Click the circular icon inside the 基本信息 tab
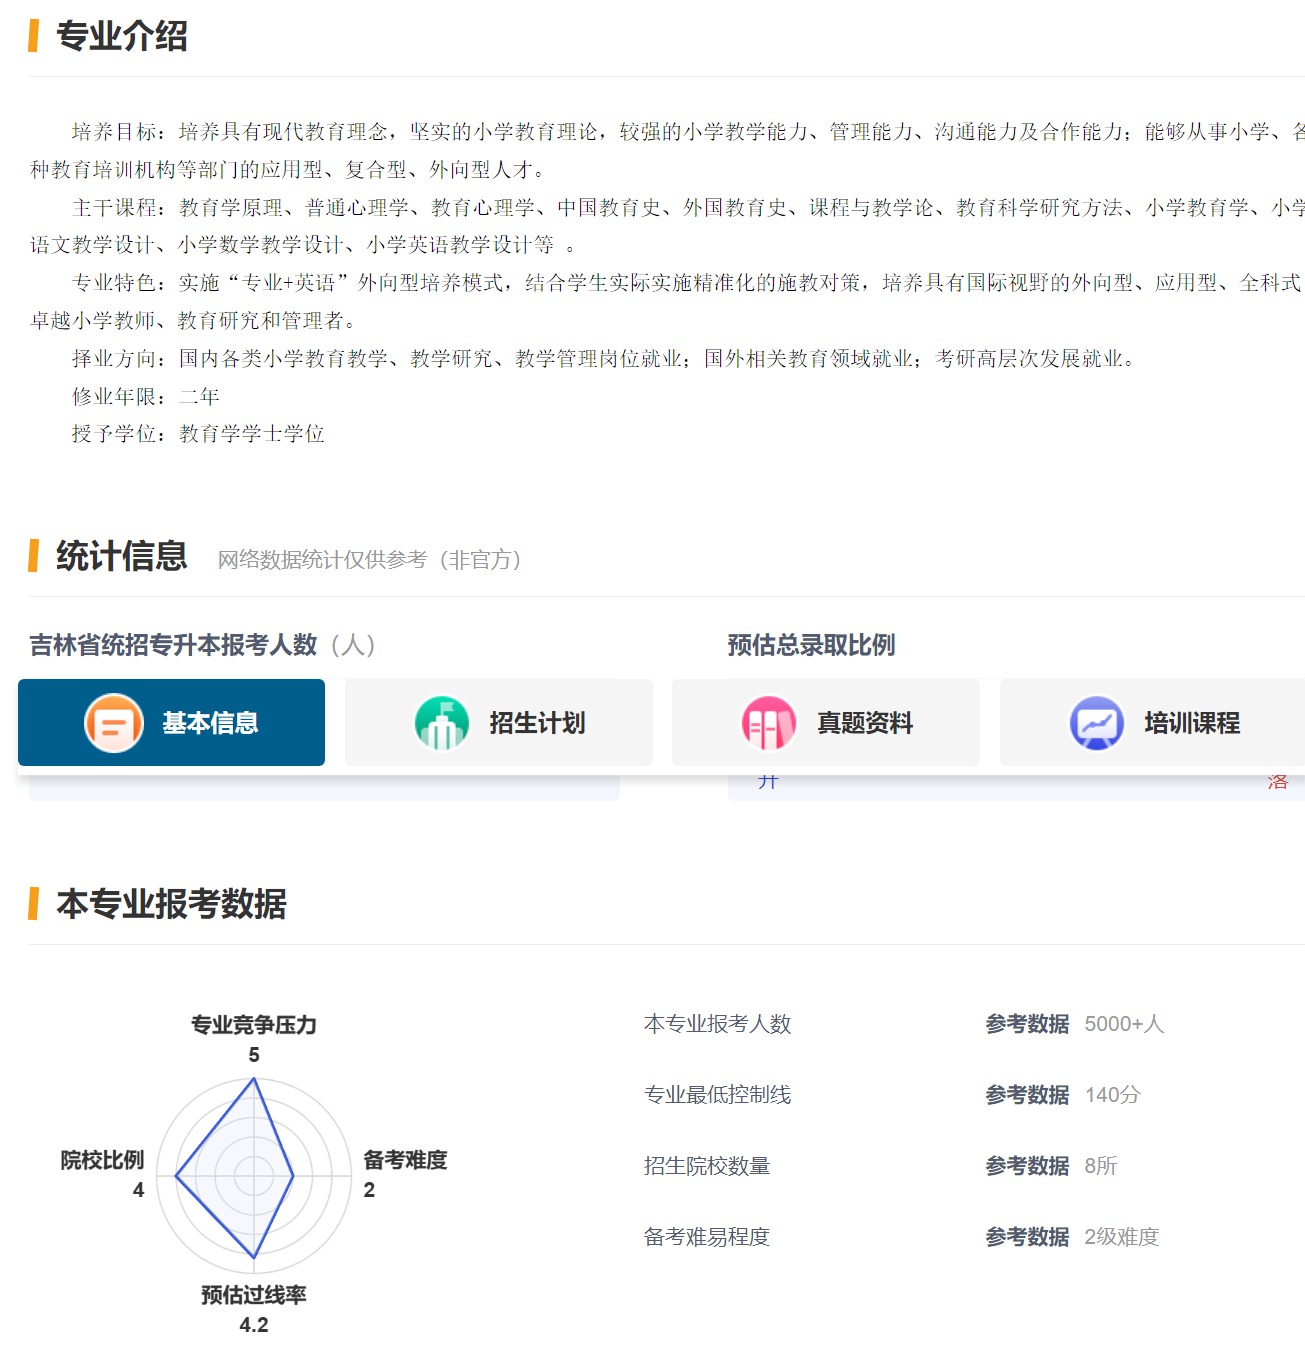This screenshot has height=1348, width=1305. tap(111, 722)
